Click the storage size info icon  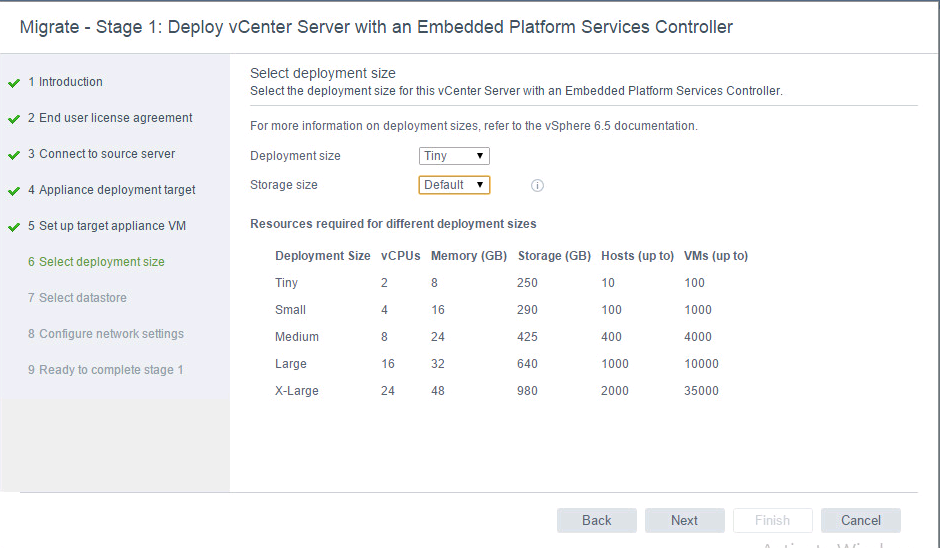537,185
